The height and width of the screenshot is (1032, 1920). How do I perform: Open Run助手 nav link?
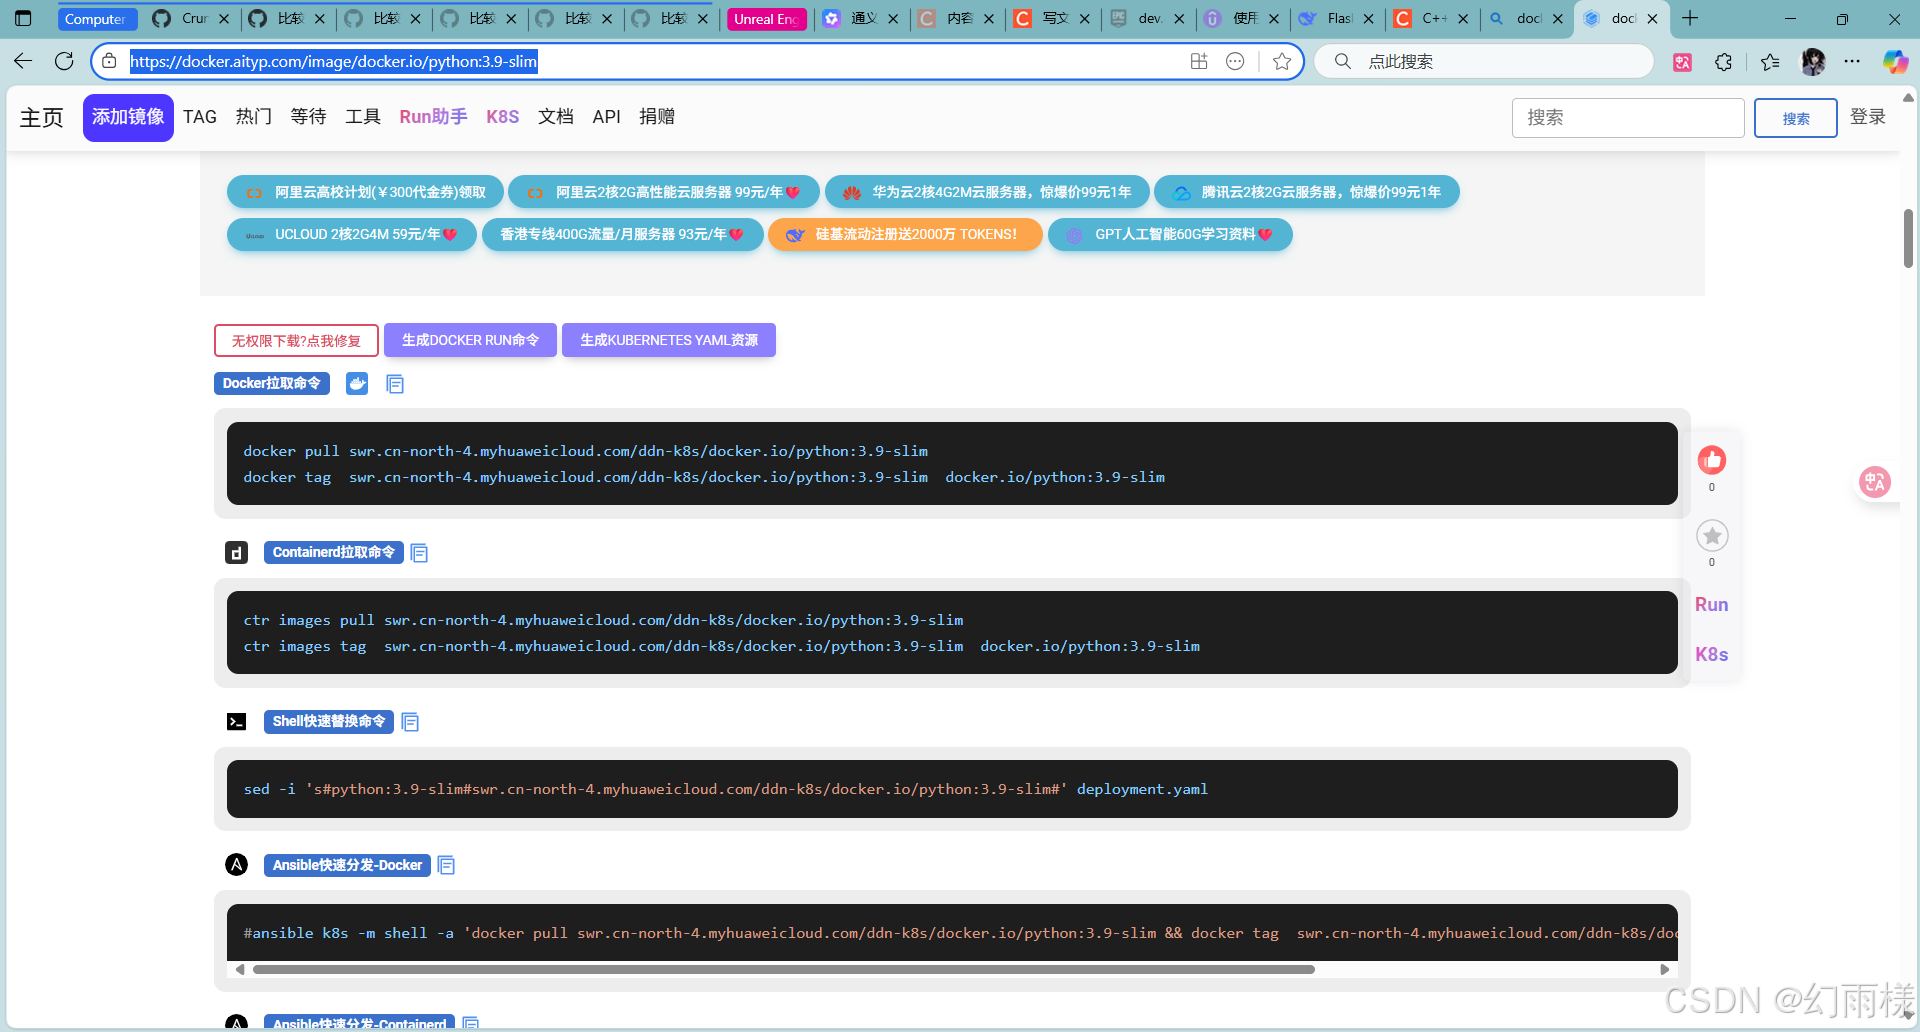coord(433,117)
